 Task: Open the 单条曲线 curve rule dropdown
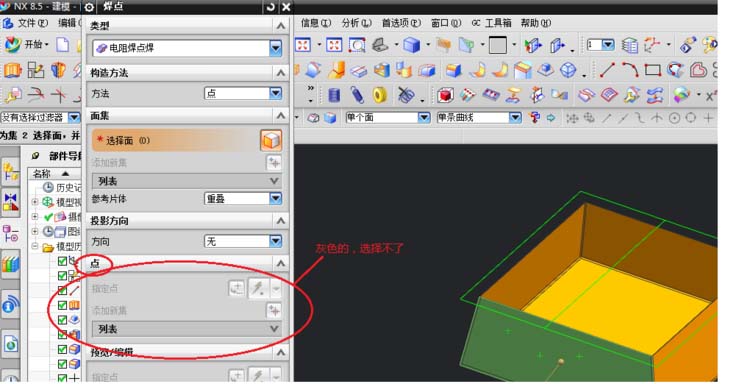click(515, 118)
